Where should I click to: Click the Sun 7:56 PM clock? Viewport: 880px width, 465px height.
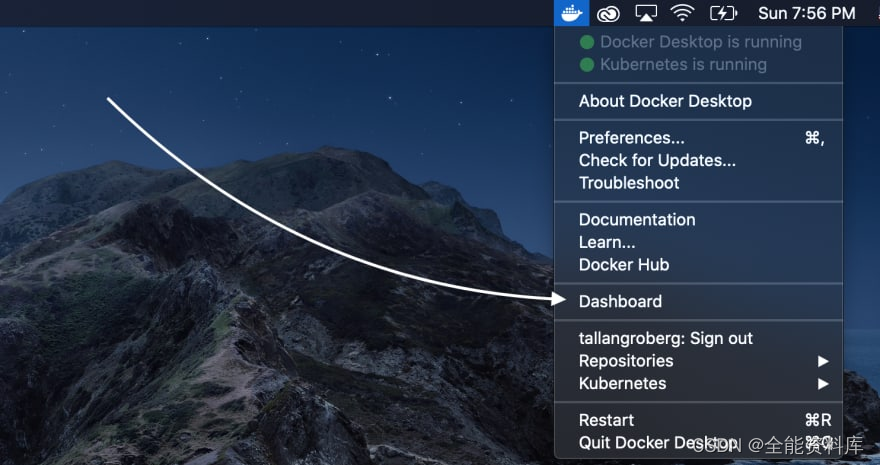[806, 13]
